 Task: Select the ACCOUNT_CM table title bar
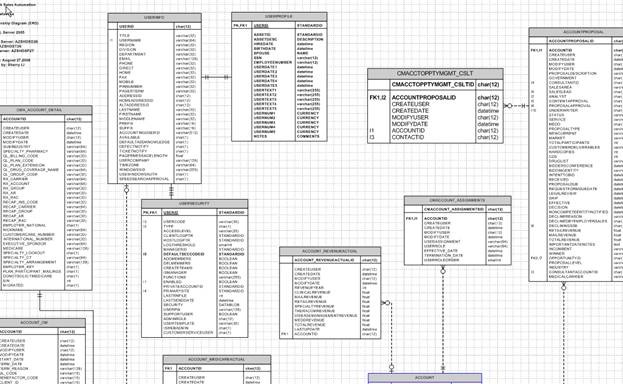coord(42,322)
